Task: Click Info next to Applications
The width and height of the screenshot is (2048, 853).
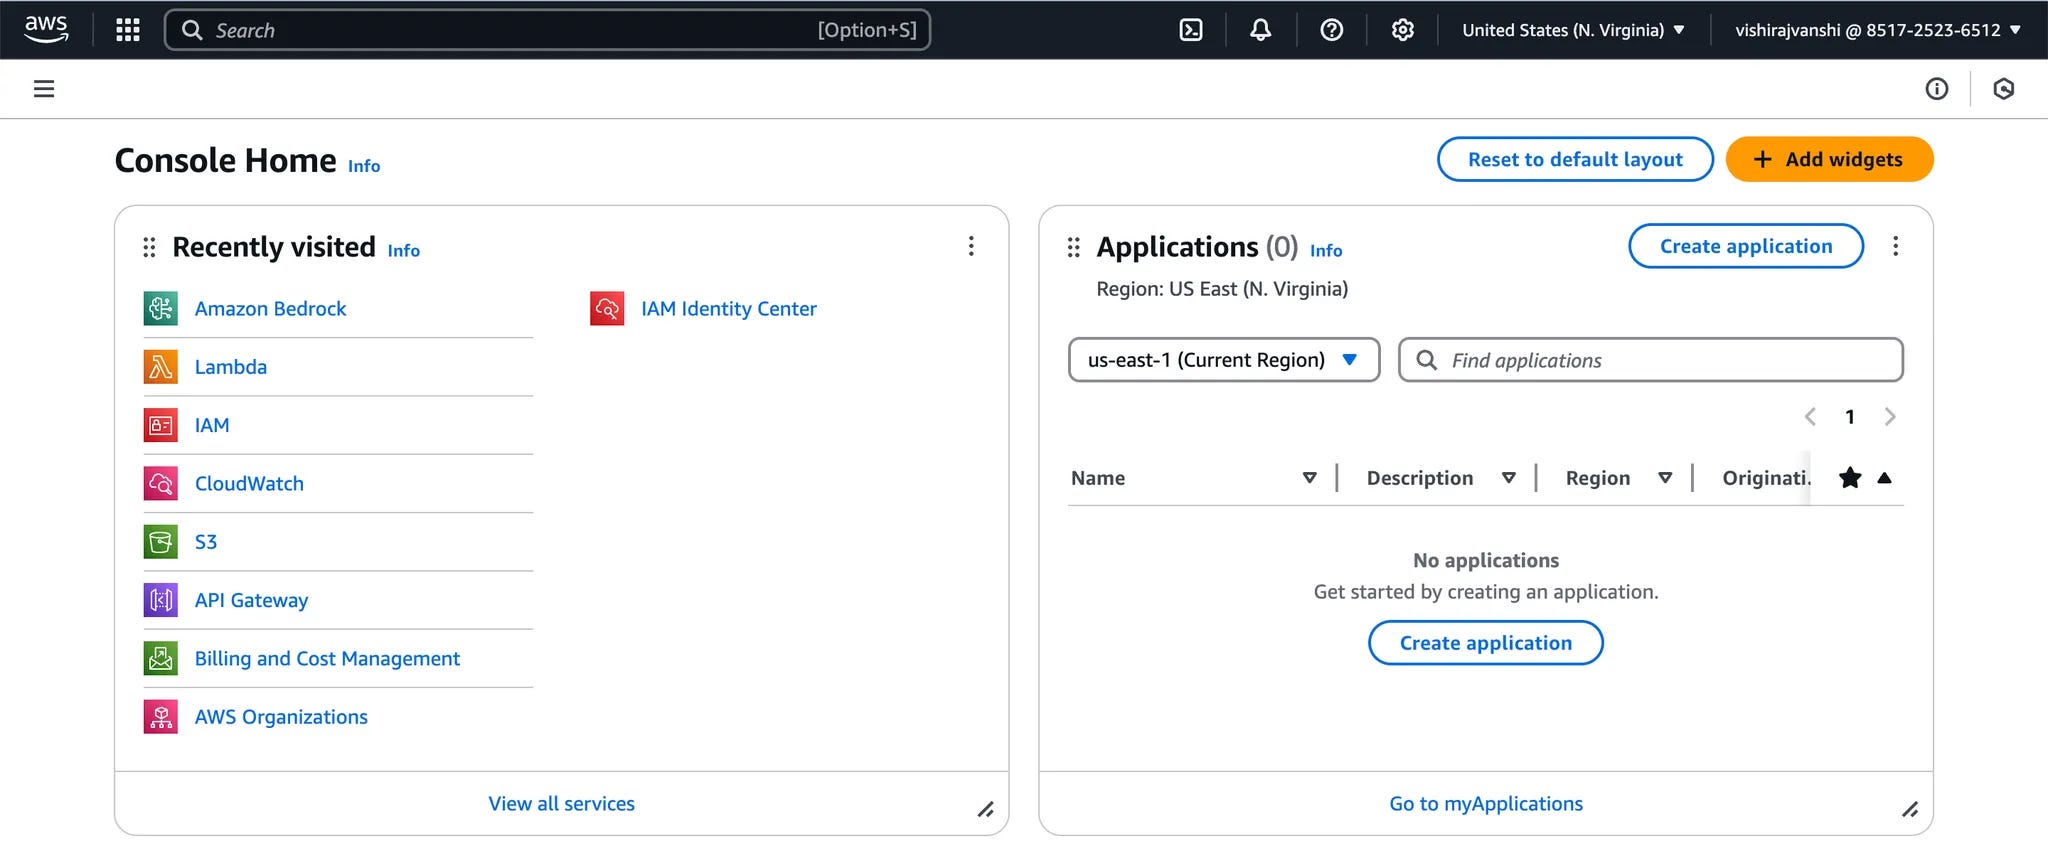Action: (1326, 251)
